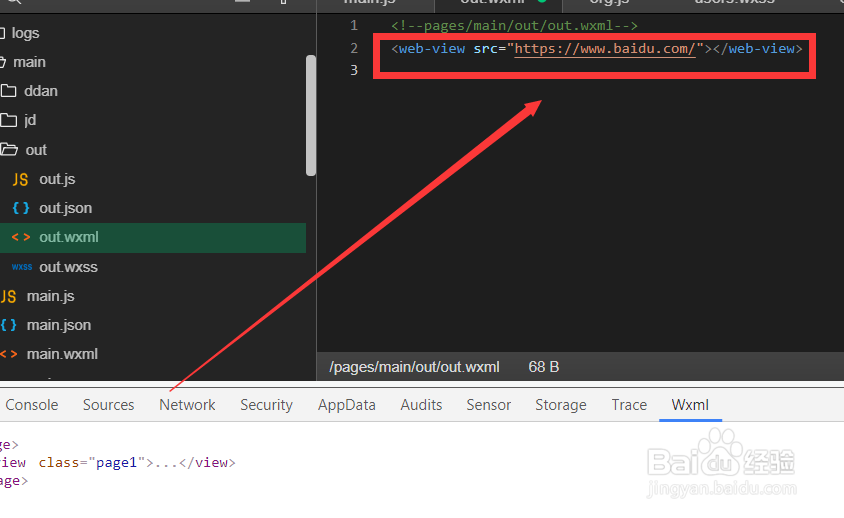
Task: Click the comment on editor line 1
Action: 514,25
